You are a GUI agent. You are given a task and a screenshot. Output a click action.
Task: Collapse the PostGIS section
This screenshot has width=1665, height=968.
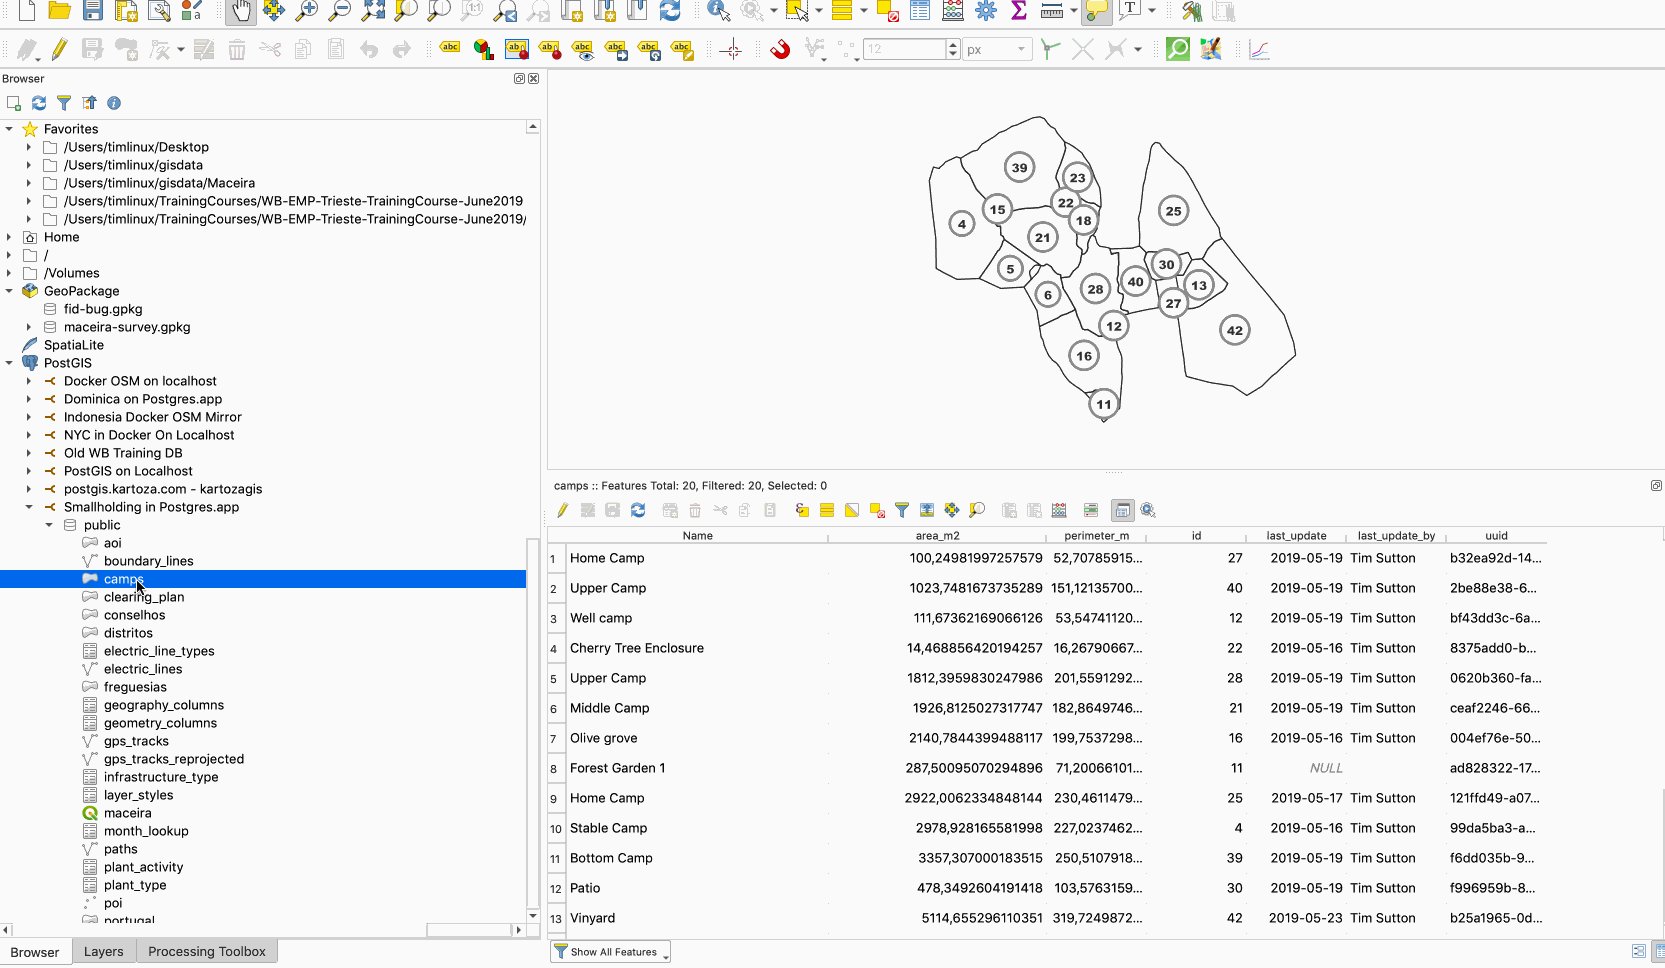pos(11,363)
